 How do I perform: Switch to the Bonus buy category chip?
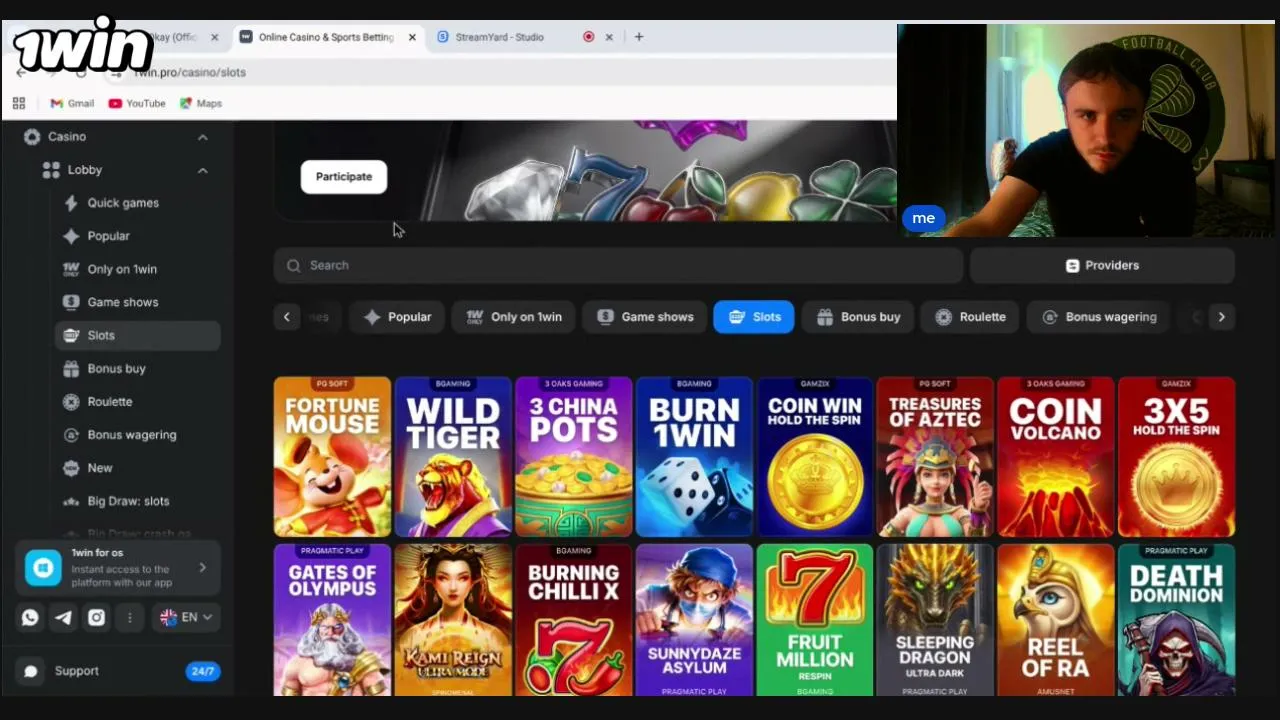pos(858,317)
